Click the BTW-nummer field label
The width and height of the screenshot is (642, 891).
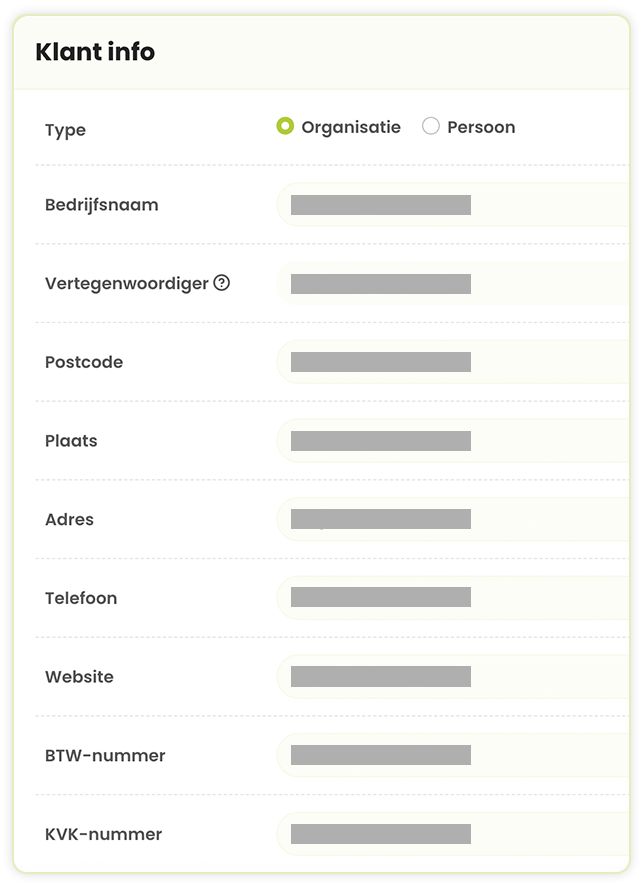(x=105, y=755)
